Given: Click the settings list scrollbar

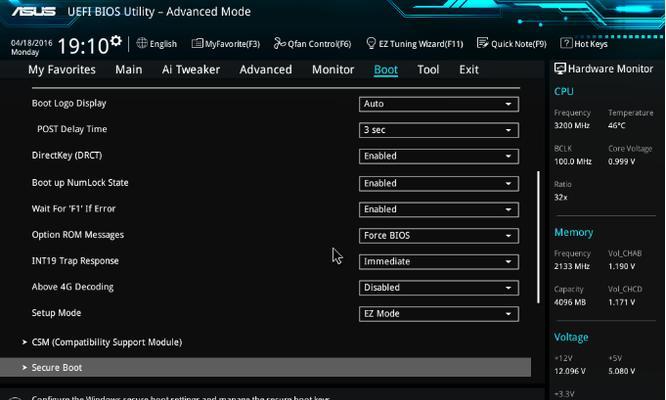Looking at the screenshot, I should pos(538,237).
